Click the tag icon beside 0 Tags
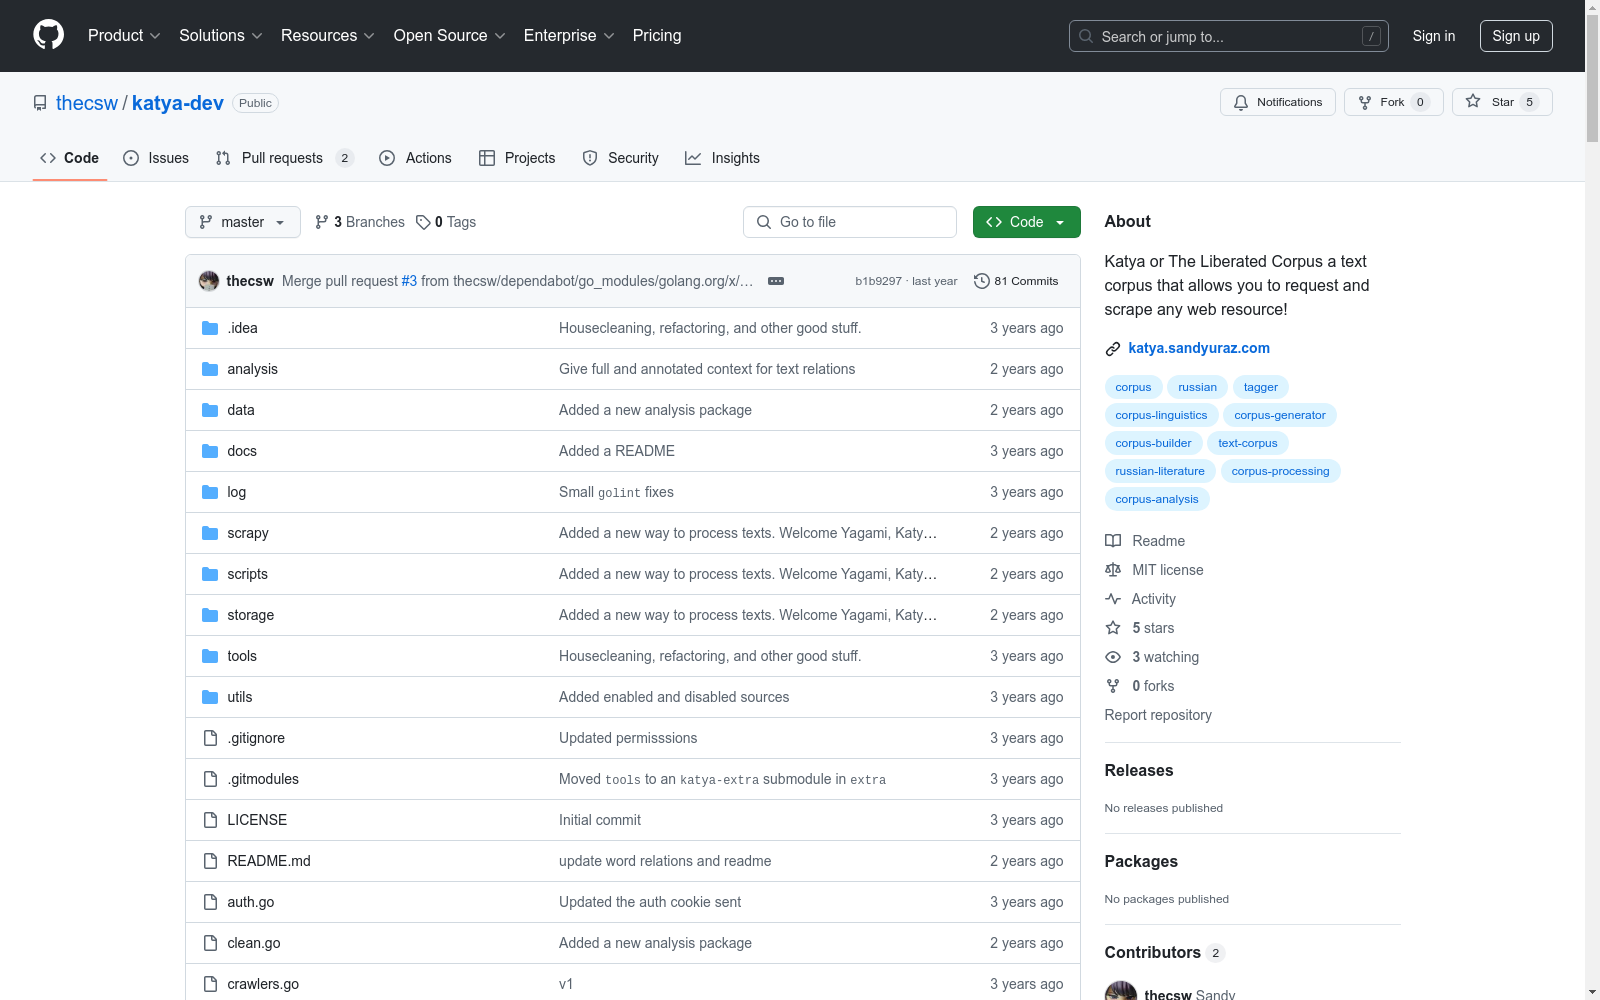This screenshot has height=1000, width=1600. point(423,222)
